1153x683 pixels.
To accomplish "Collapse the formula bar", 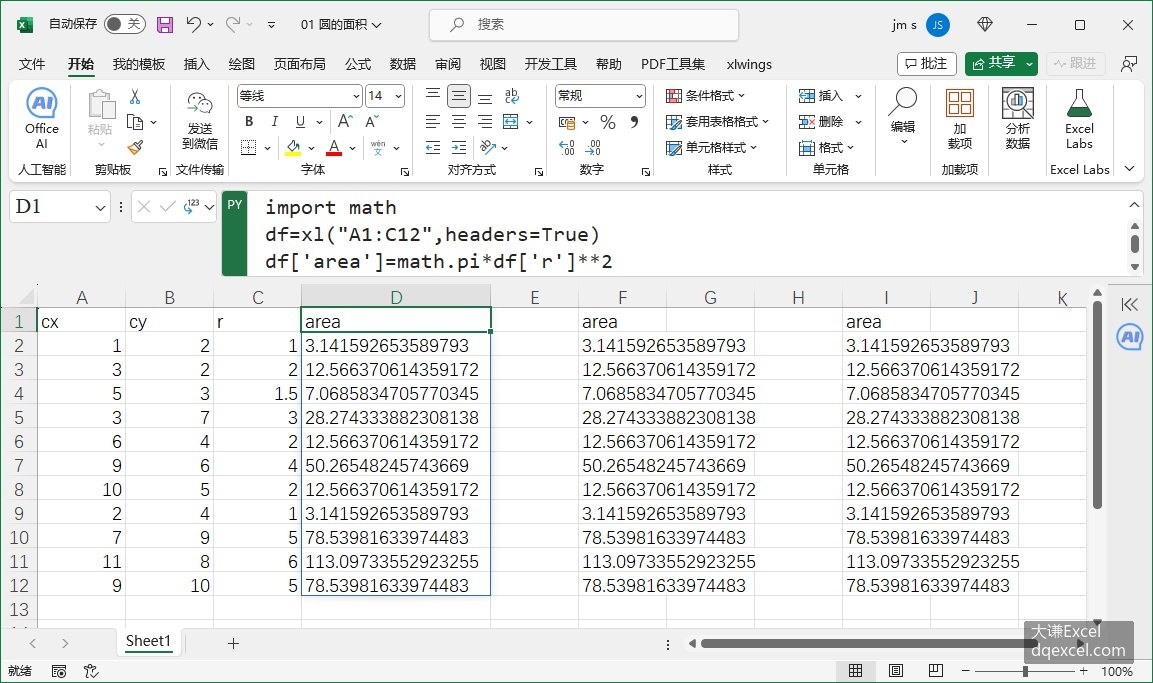I will (1135, 205).
